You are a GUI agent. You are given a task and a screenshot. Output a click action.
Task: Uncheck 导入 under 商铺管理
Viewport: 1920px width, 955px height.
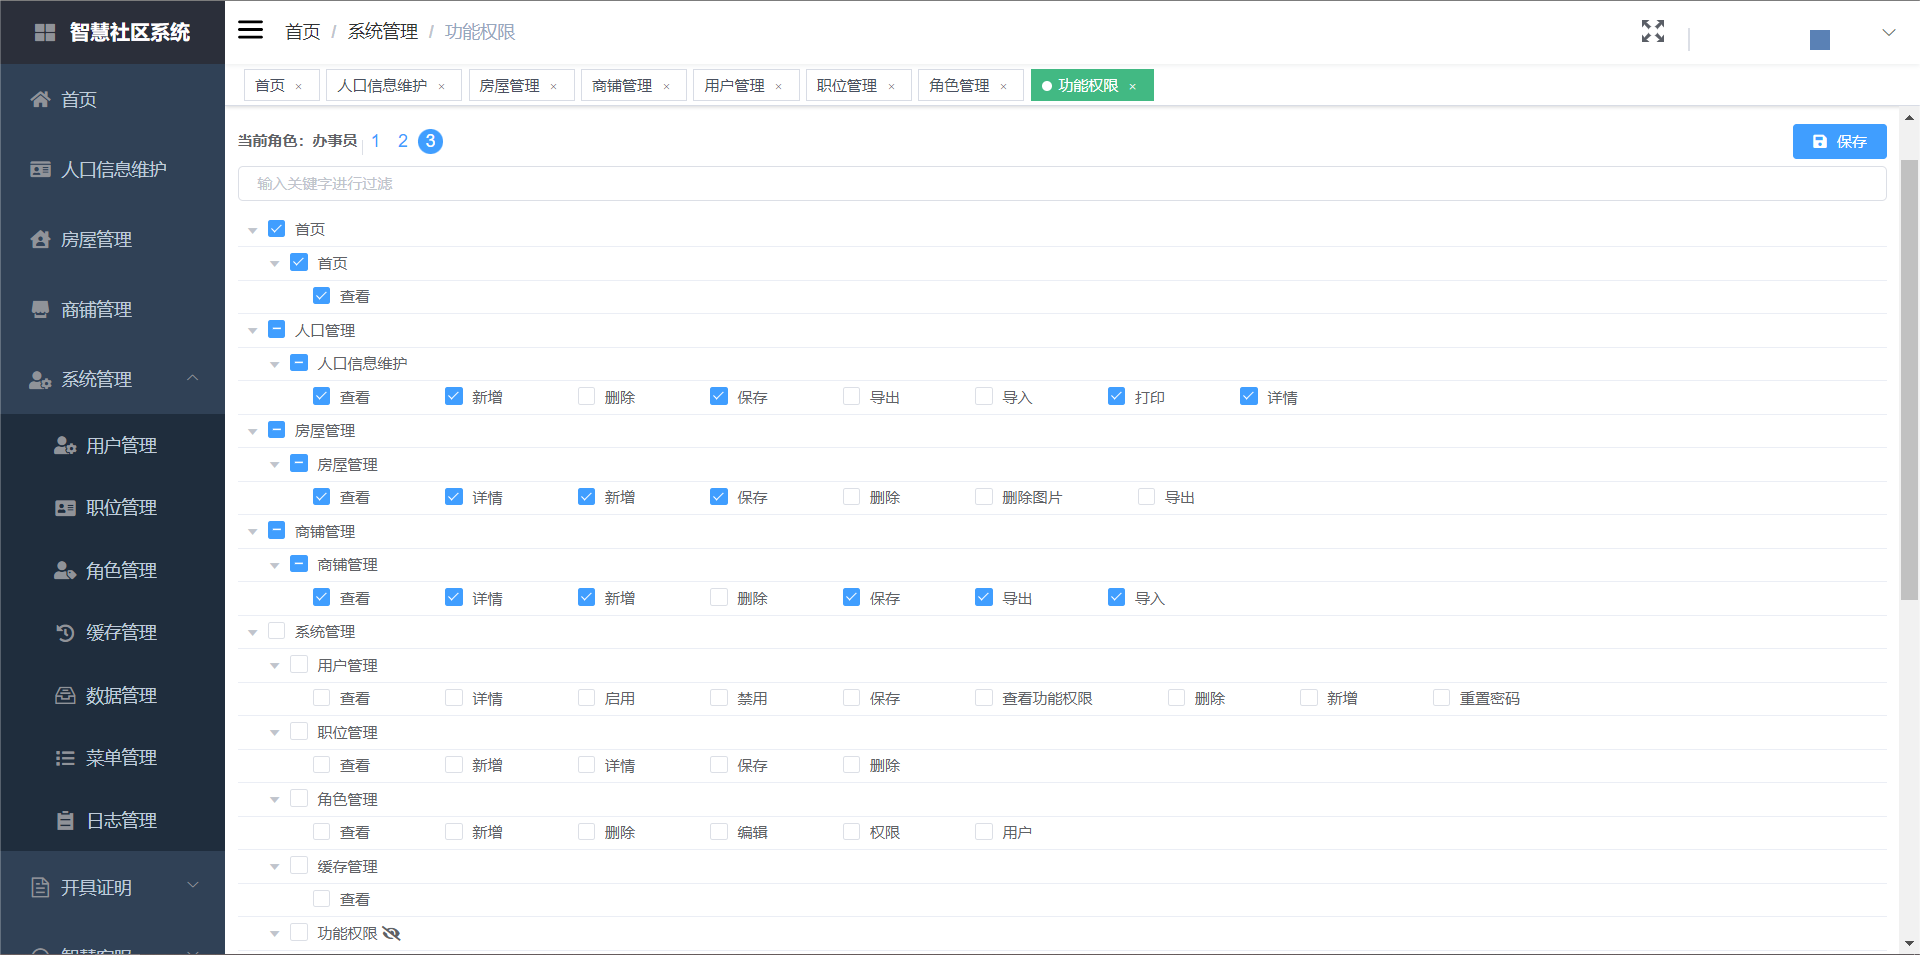click(x=1116, y=597)
